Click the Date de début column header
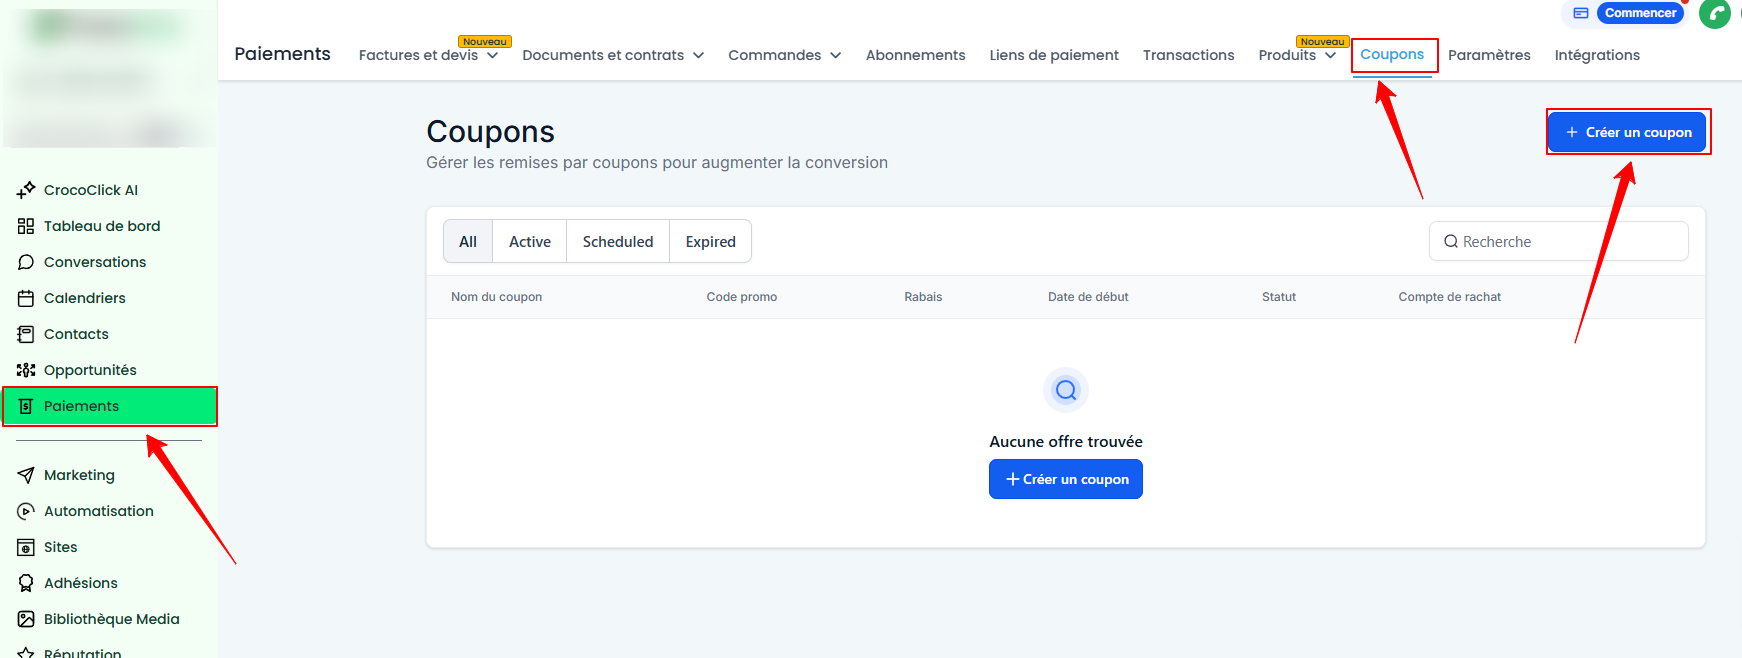The height and width of the screenshot is (658, 1742). [1088, 297]
